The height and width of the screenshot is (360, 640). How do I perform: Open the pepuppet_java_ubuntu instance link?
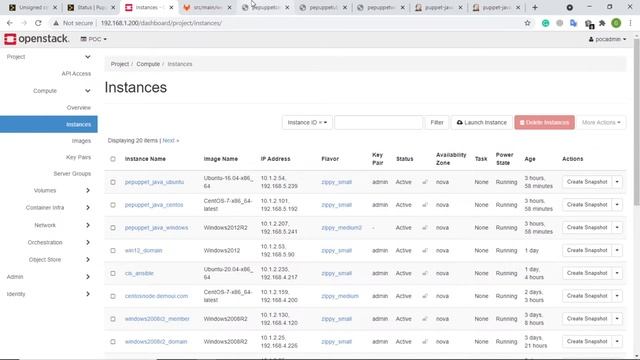[x=154, y=182]
